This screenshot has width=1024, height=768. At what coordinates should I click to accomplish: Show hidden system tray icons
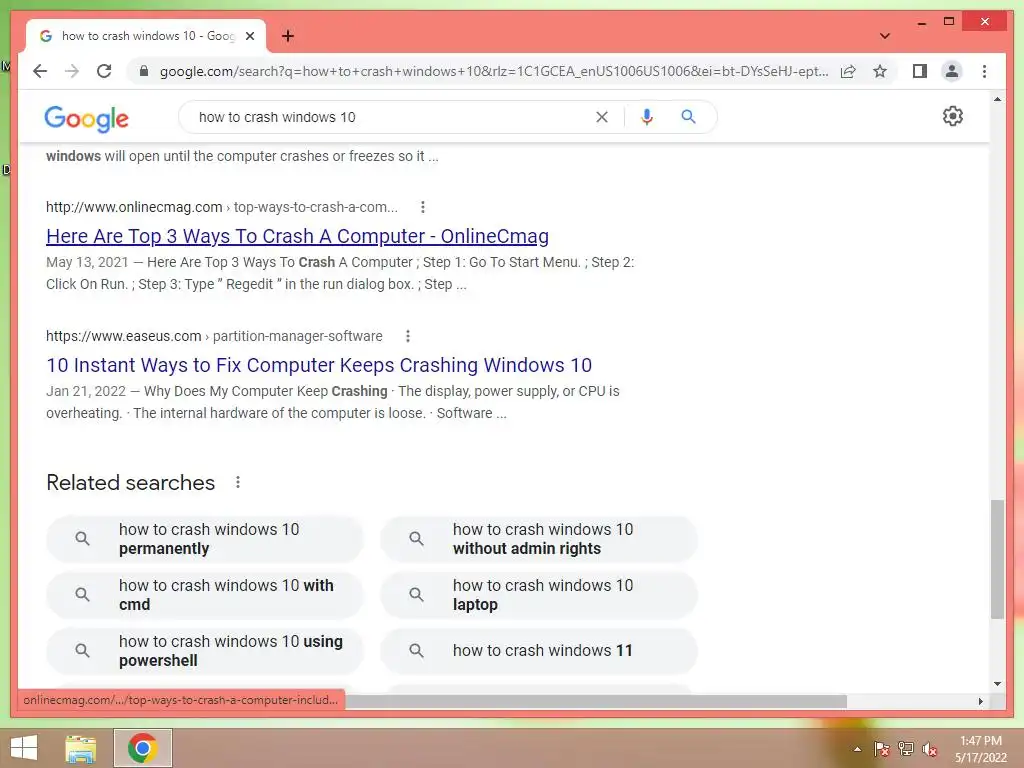(857, 749)
